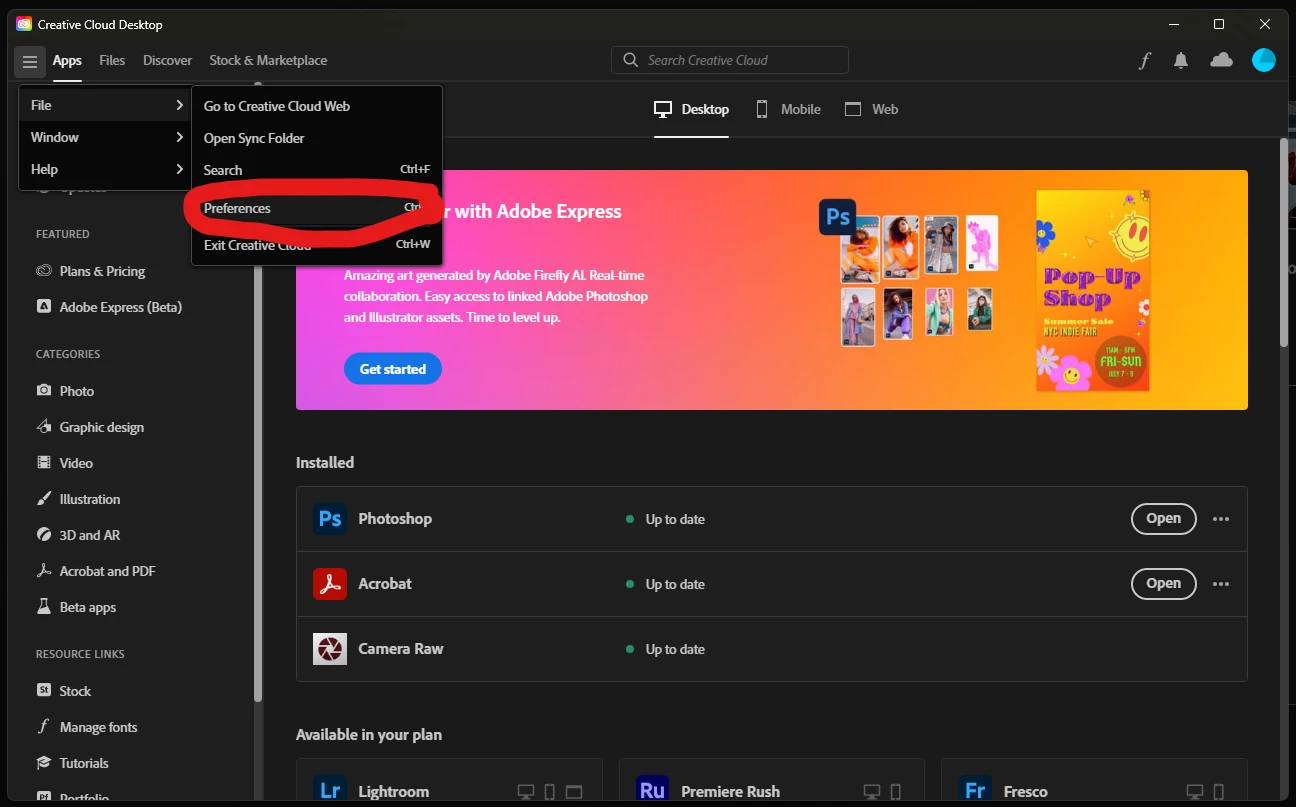The width and height of the screenshot is (1296, 807).
Task: Click the Pop-Up Shop banner thumbnail
Action: tap(1093, 290)
